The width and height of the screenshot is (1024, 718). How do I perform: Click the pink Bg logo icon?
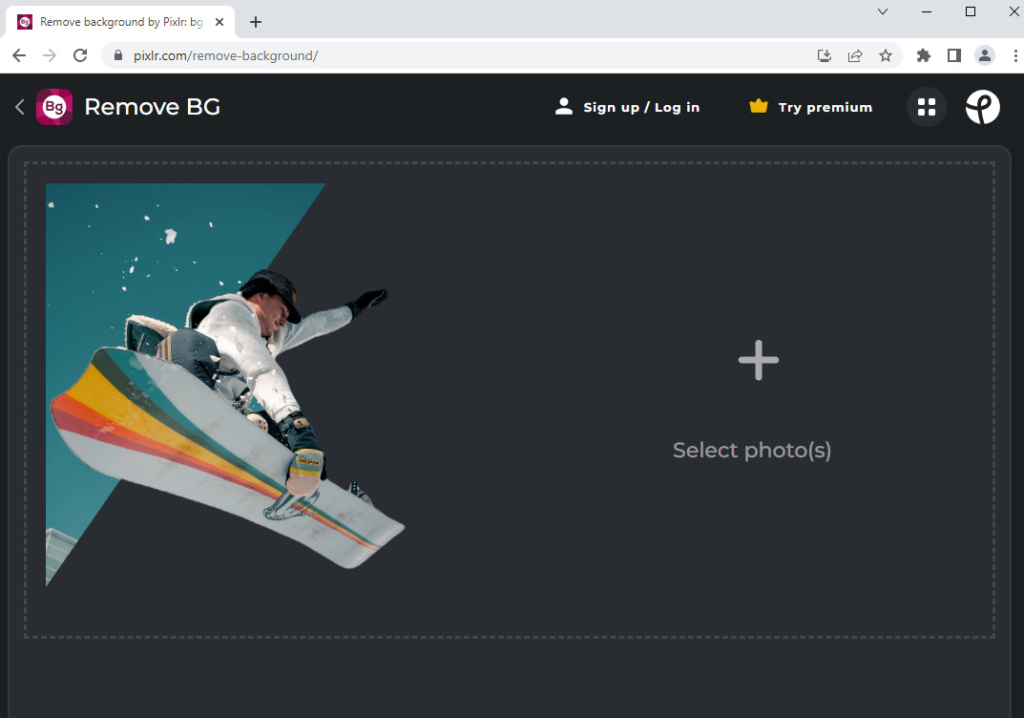pyautogui.click(x=54, y=107)
